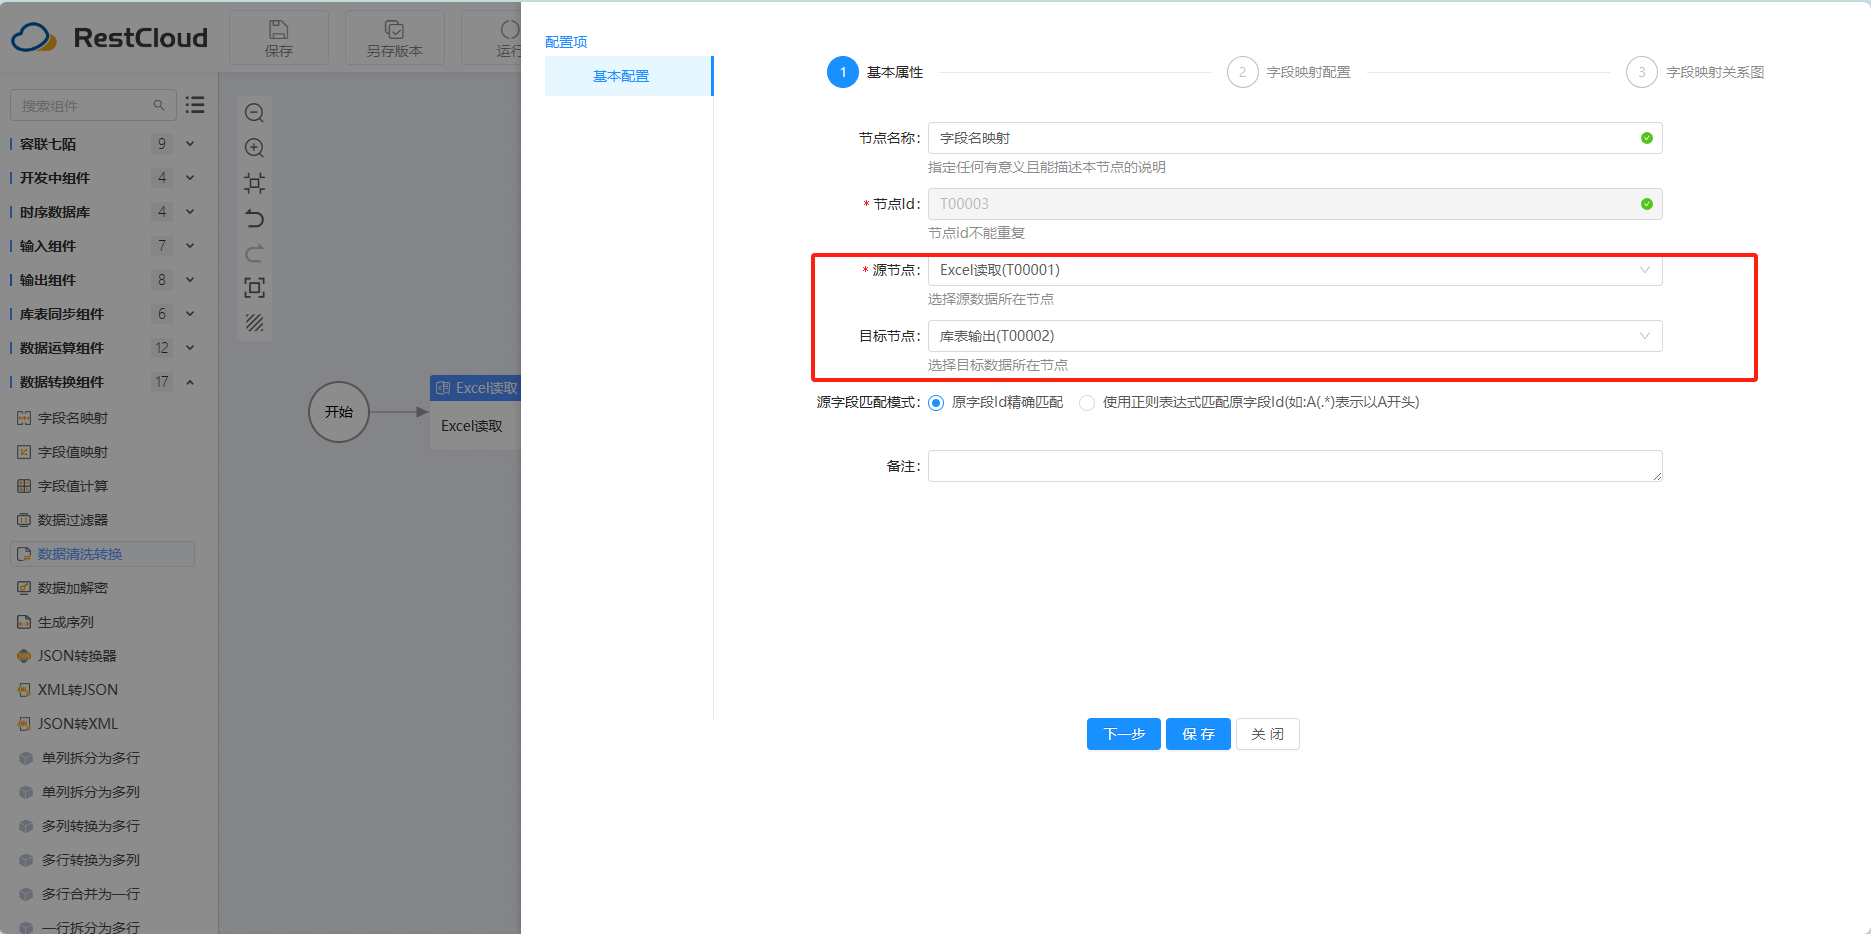Click the 节点名称 input field
Screen dimensions: 1871x934
point(1295,138)
